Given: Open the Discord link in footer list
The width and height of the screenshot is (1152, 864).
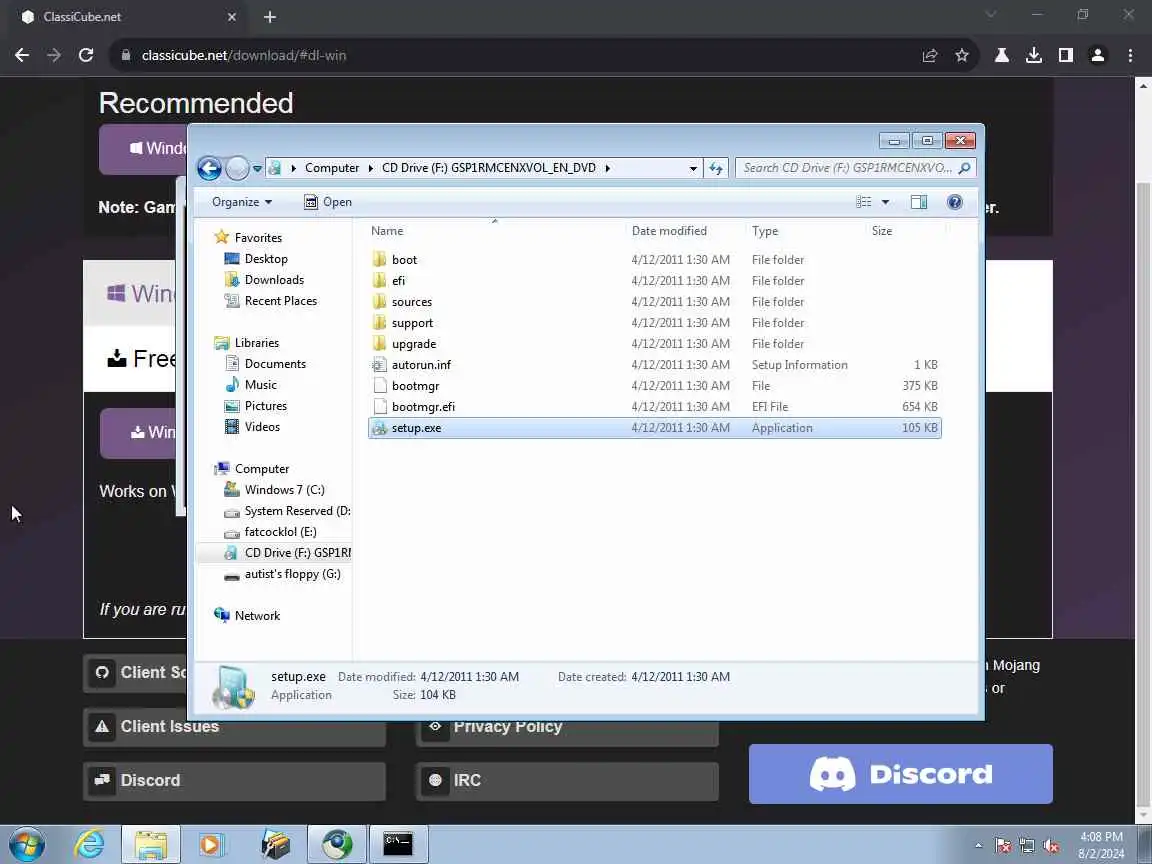Looking at the screenshot, I should point(234,780).
